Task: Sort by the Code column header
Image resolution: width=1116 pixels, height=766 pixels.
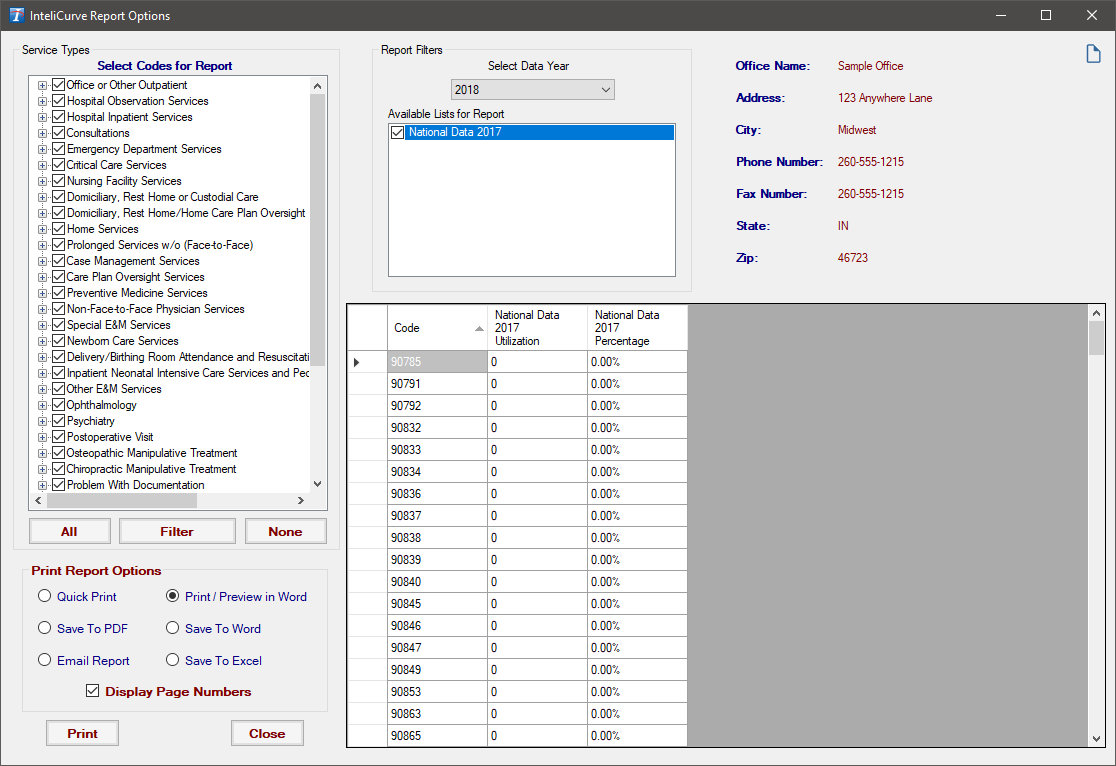Action: click(x=438, y=328)
